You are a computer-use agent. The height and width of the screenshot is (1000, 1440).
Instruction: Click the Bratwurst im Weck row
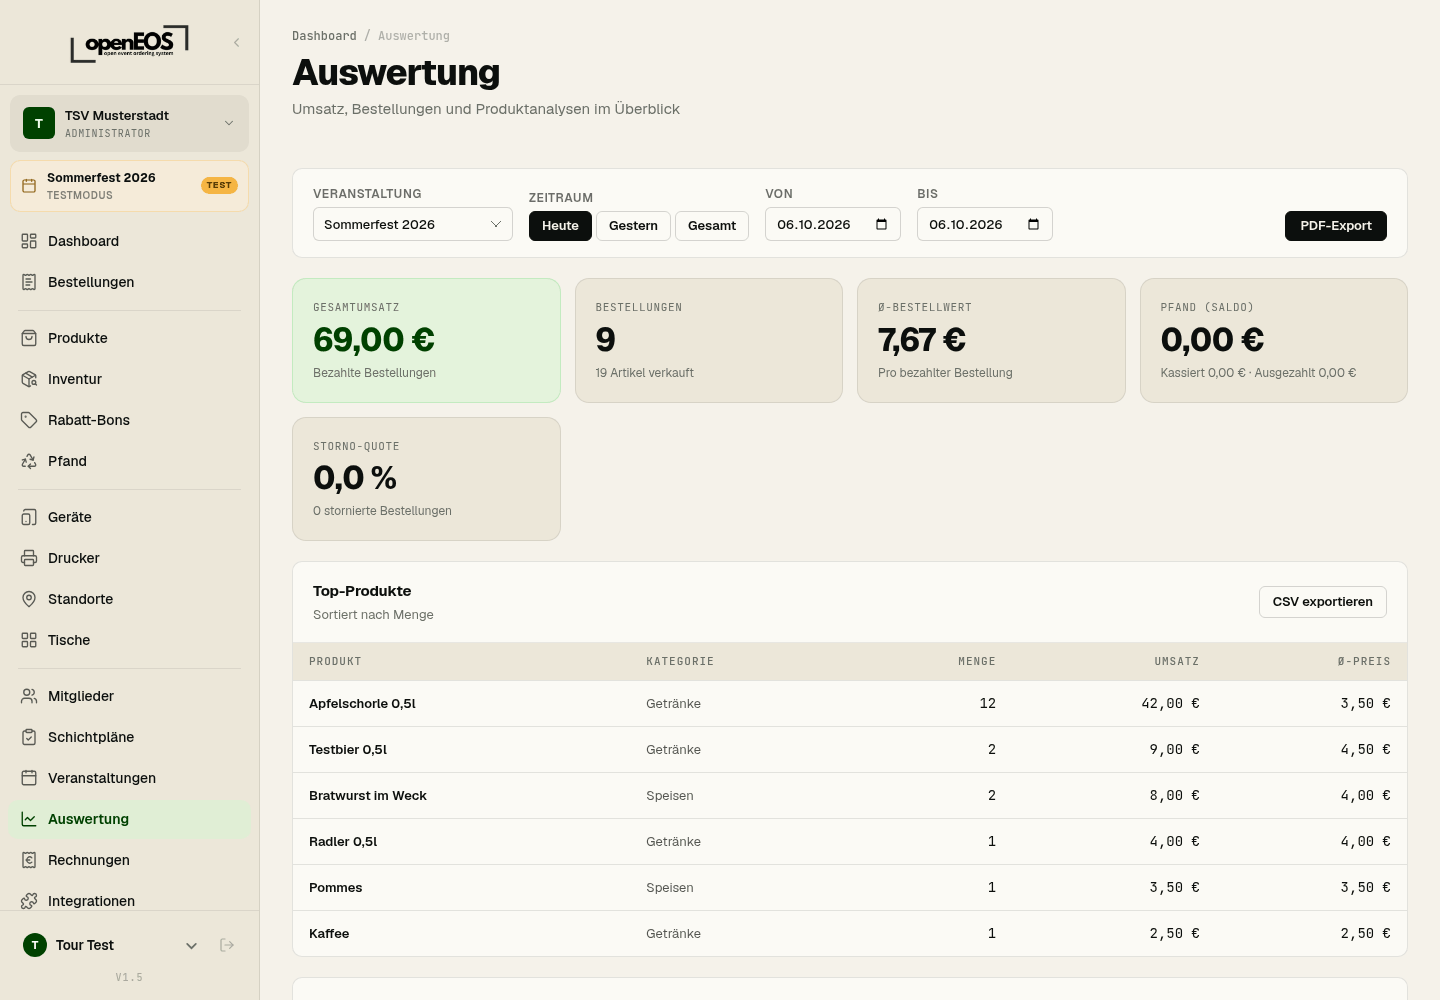850,796
